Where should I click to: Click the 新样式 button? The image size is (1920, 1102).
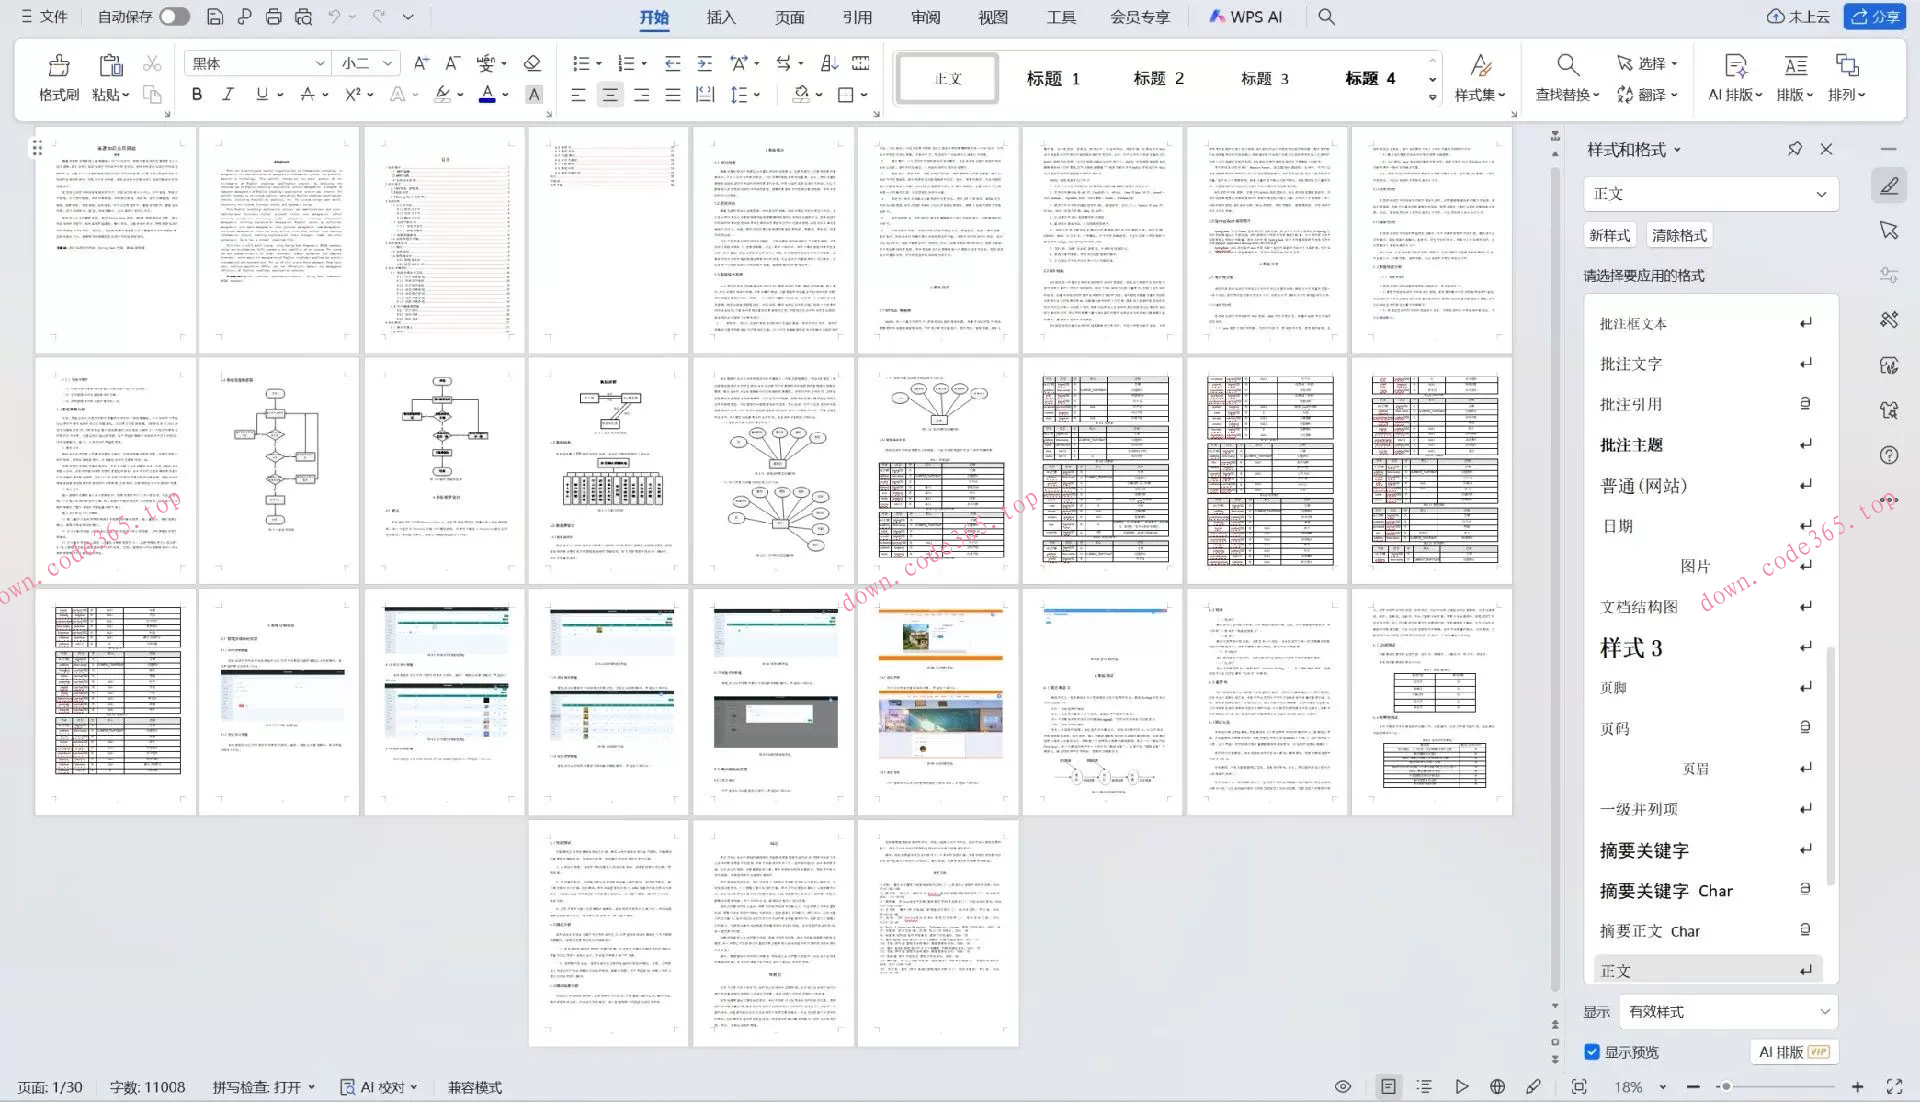click(x=1609, y=235)
